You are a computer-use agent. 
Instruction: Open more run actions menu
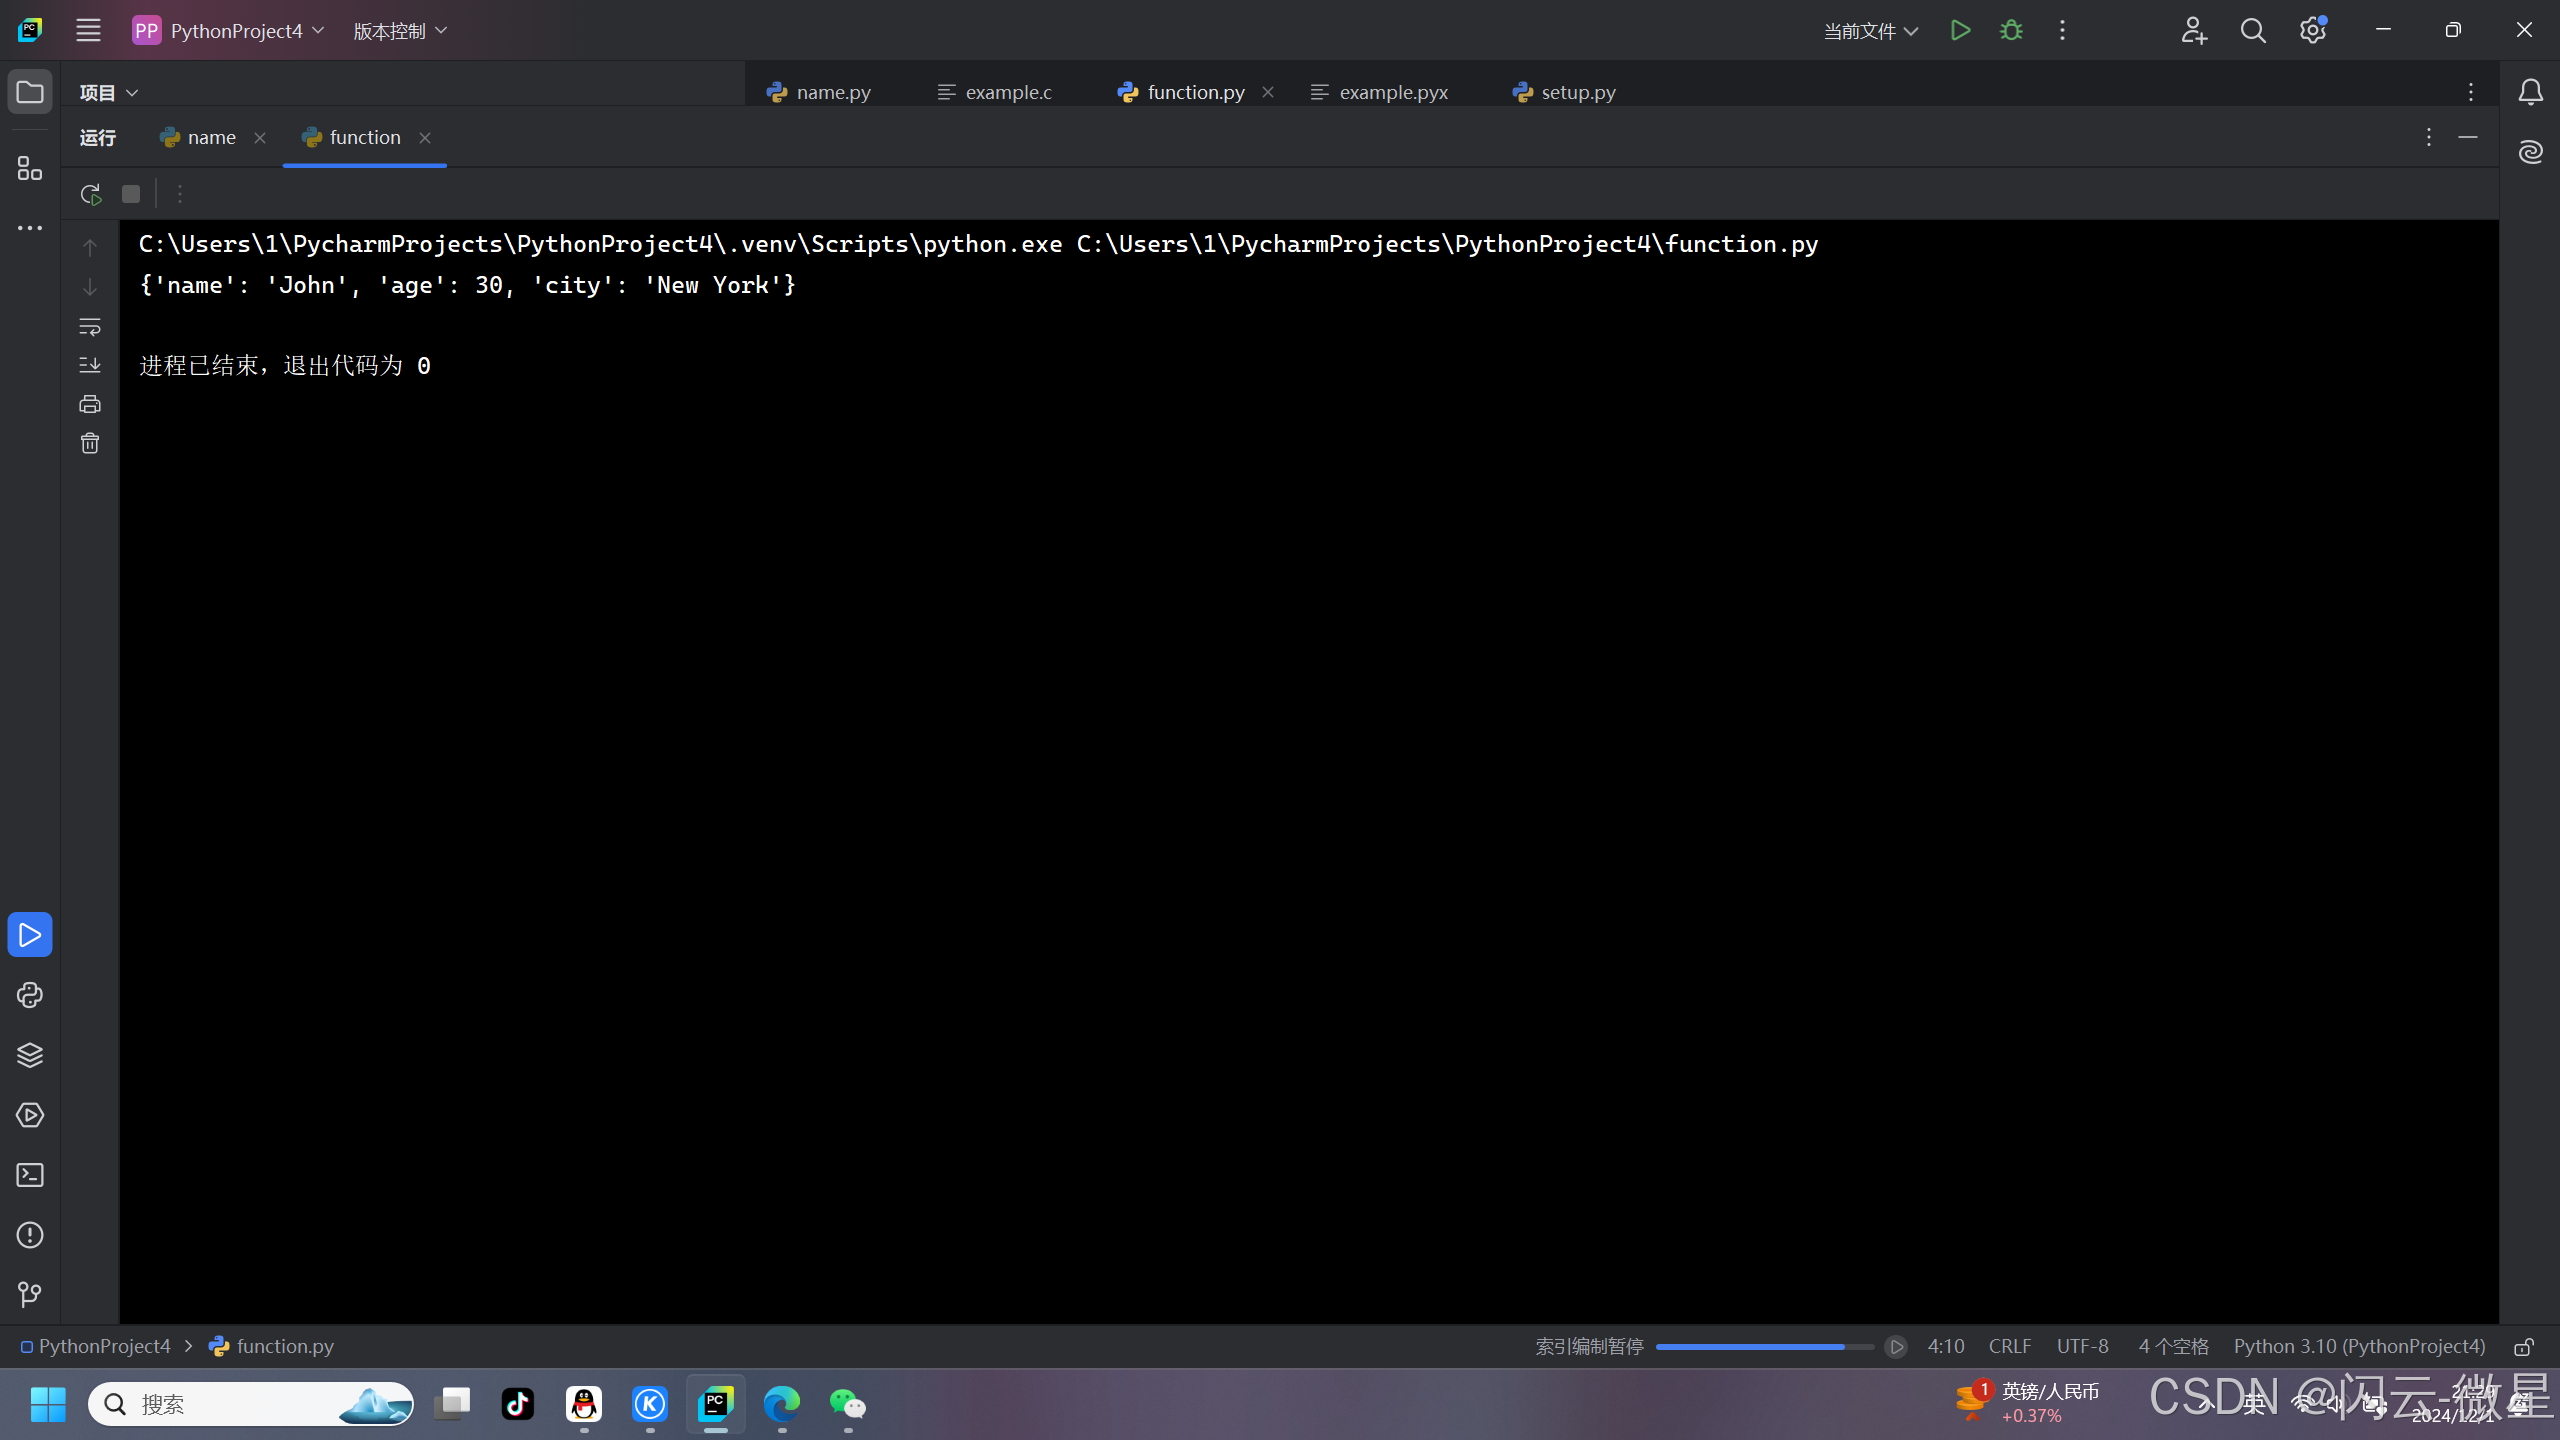[x=2062, y=30]
